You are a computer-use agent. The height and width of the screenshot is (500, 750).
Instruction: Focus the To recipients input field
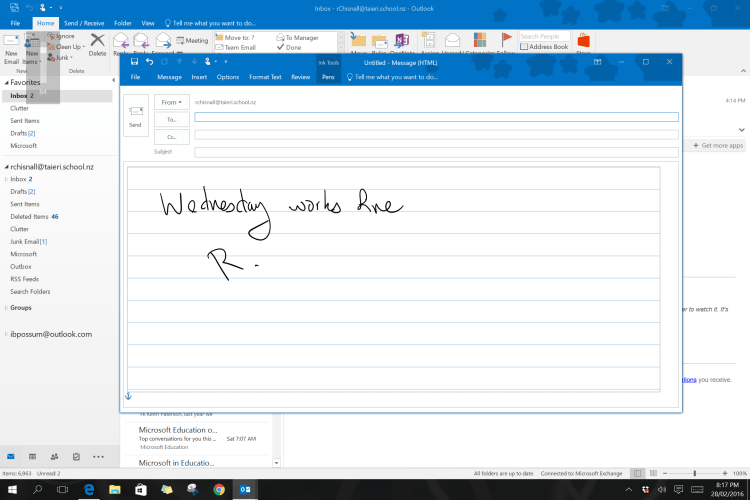(x=436, y=117)
